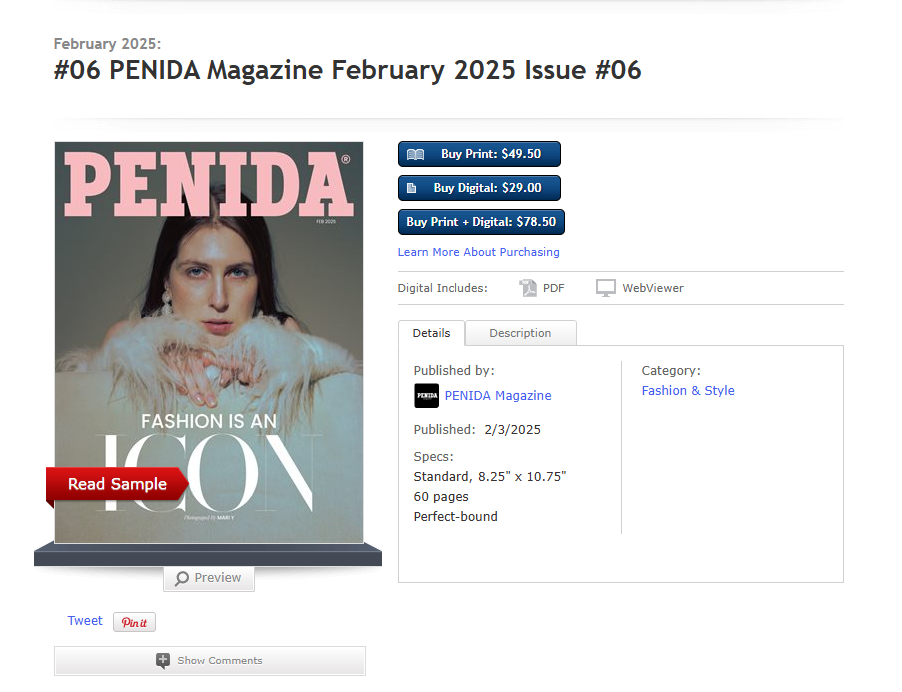Click the red Read Sample ribbon
The height and width of the screenshot is (692, 902).
(117, 484)
